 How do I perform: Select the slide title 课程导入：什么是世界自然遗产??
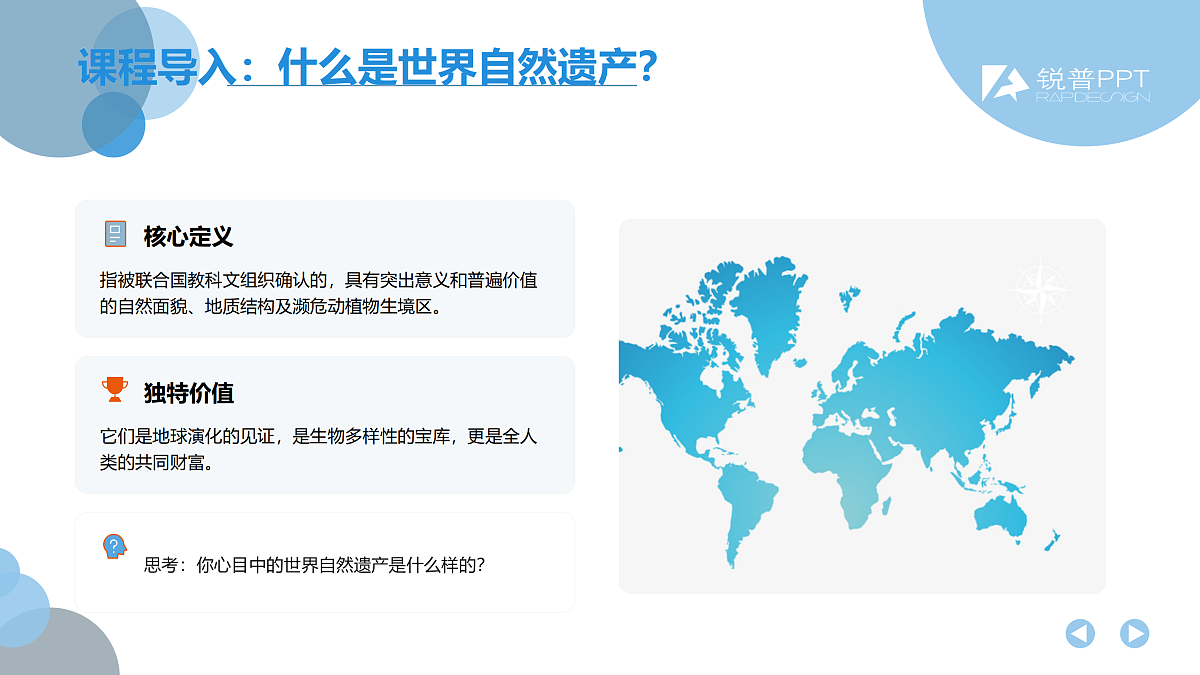[x=367, y=68]
